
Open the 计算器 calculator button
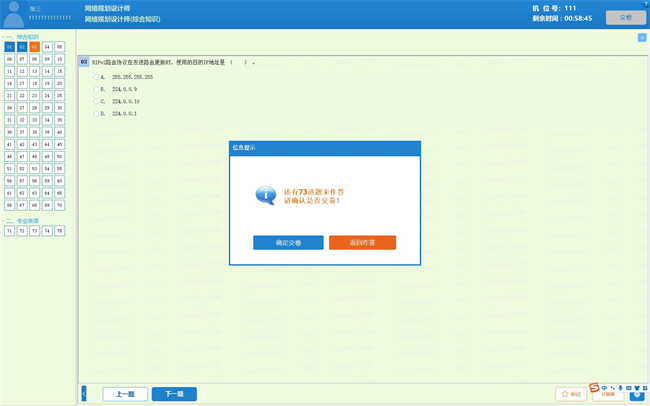point(607,394)
